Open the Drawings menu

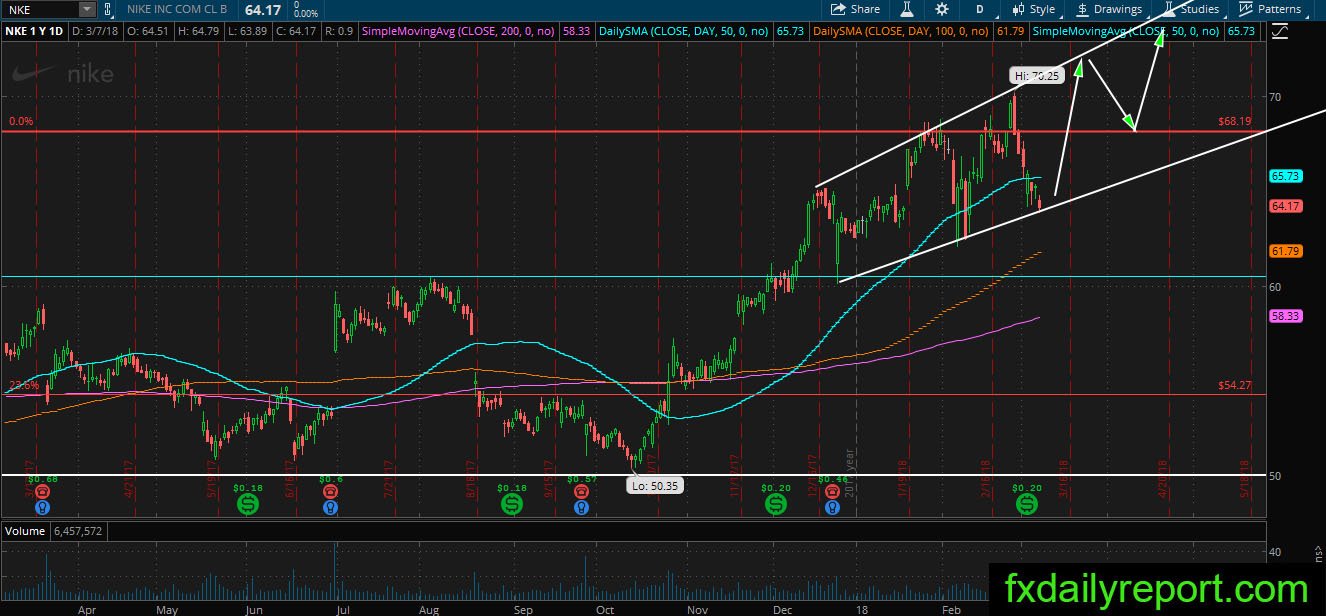coord(1109,9)
